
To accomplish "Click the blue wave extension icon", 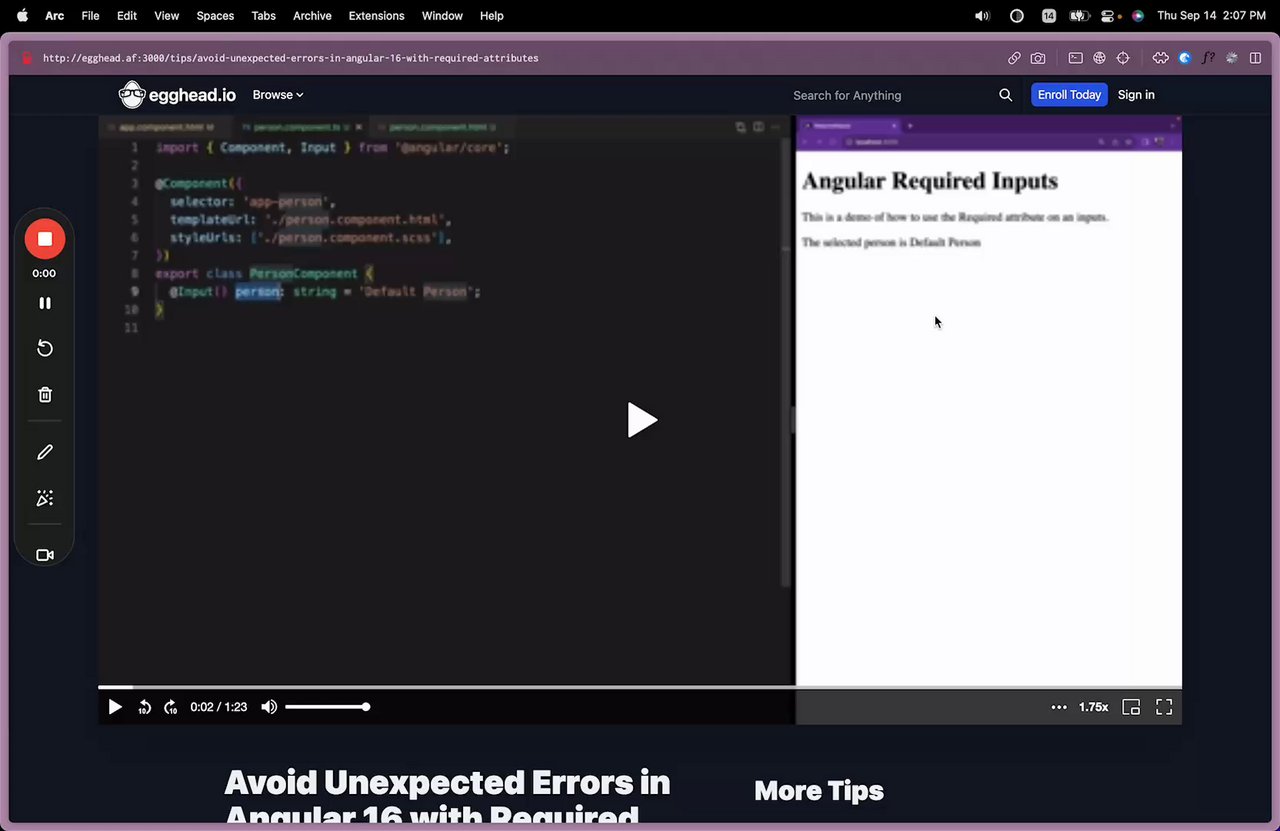I will 1185,58.
